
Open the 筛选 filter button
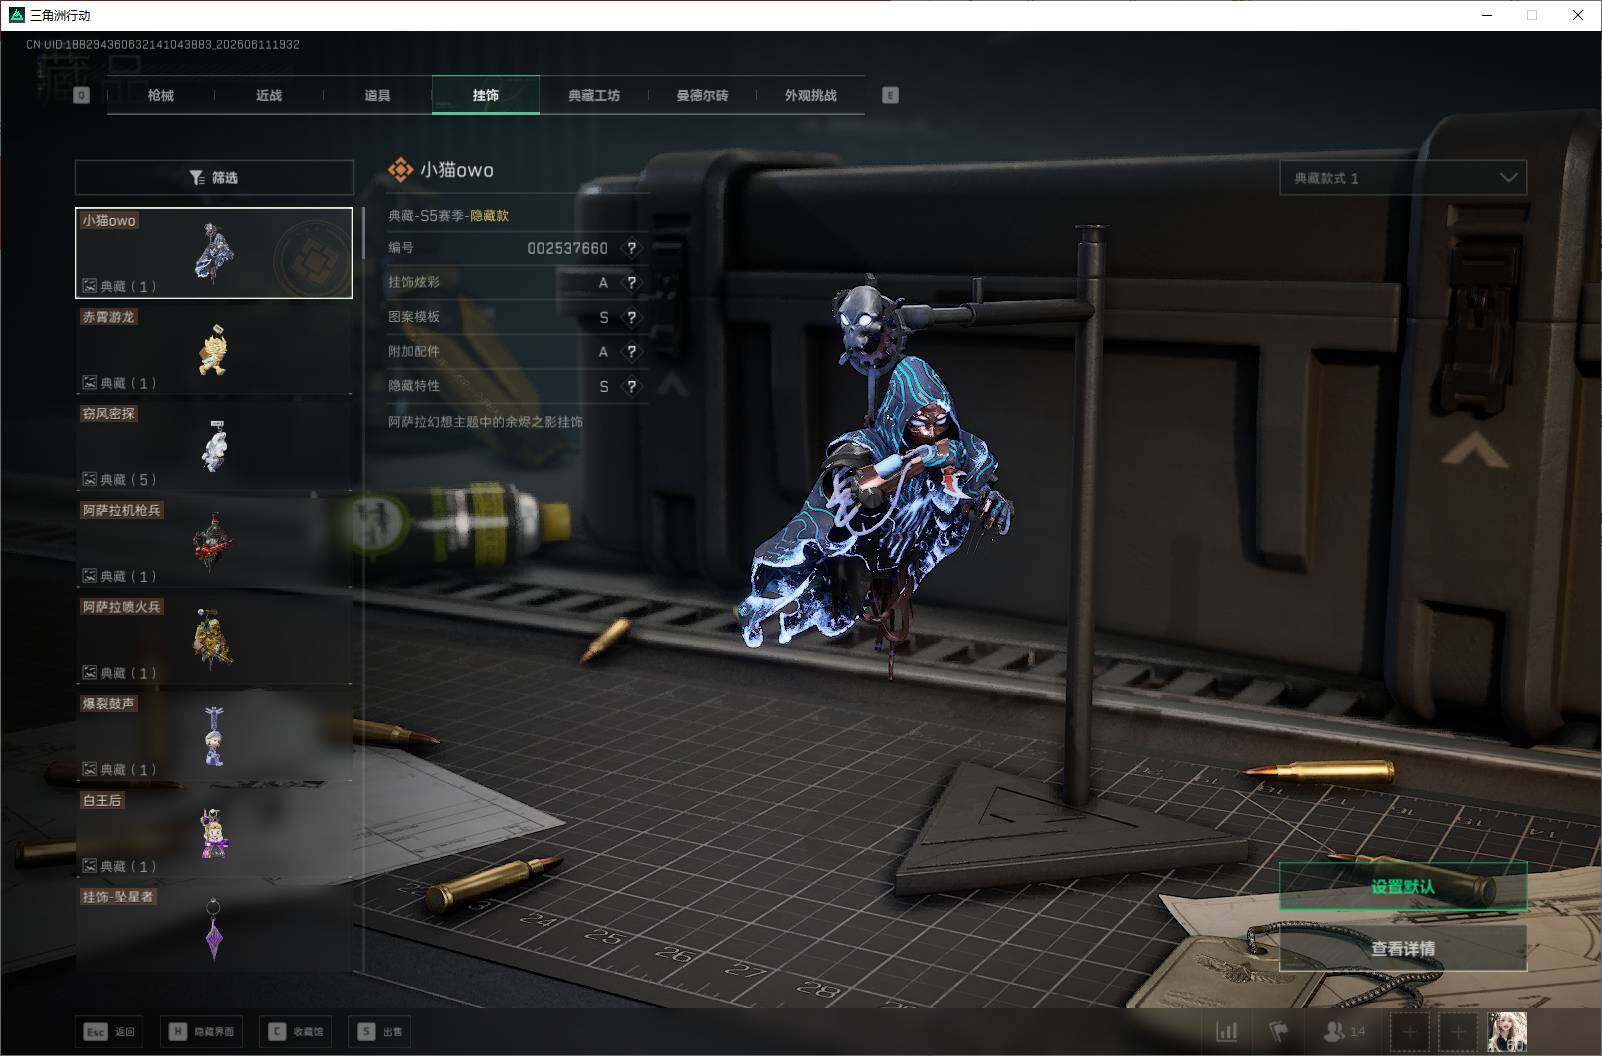(x=214, y=177)
